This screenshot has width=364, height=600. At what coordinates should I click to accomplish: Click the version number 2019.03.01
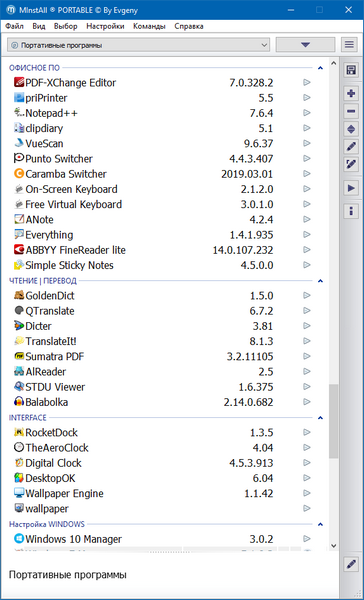(x=247, y=174)
